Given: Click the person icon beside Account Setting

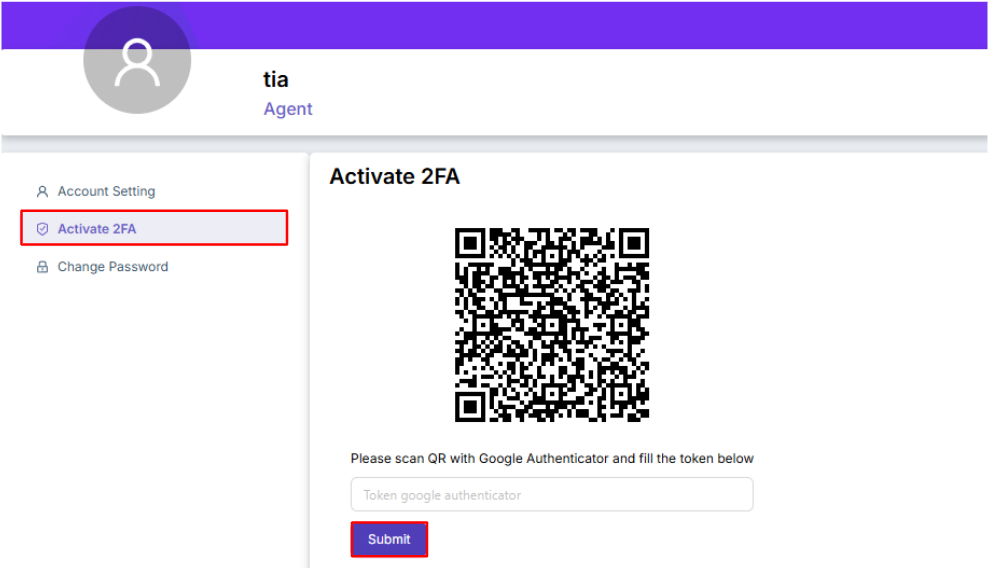Looking at the screenshot, I should coord(42,191).
